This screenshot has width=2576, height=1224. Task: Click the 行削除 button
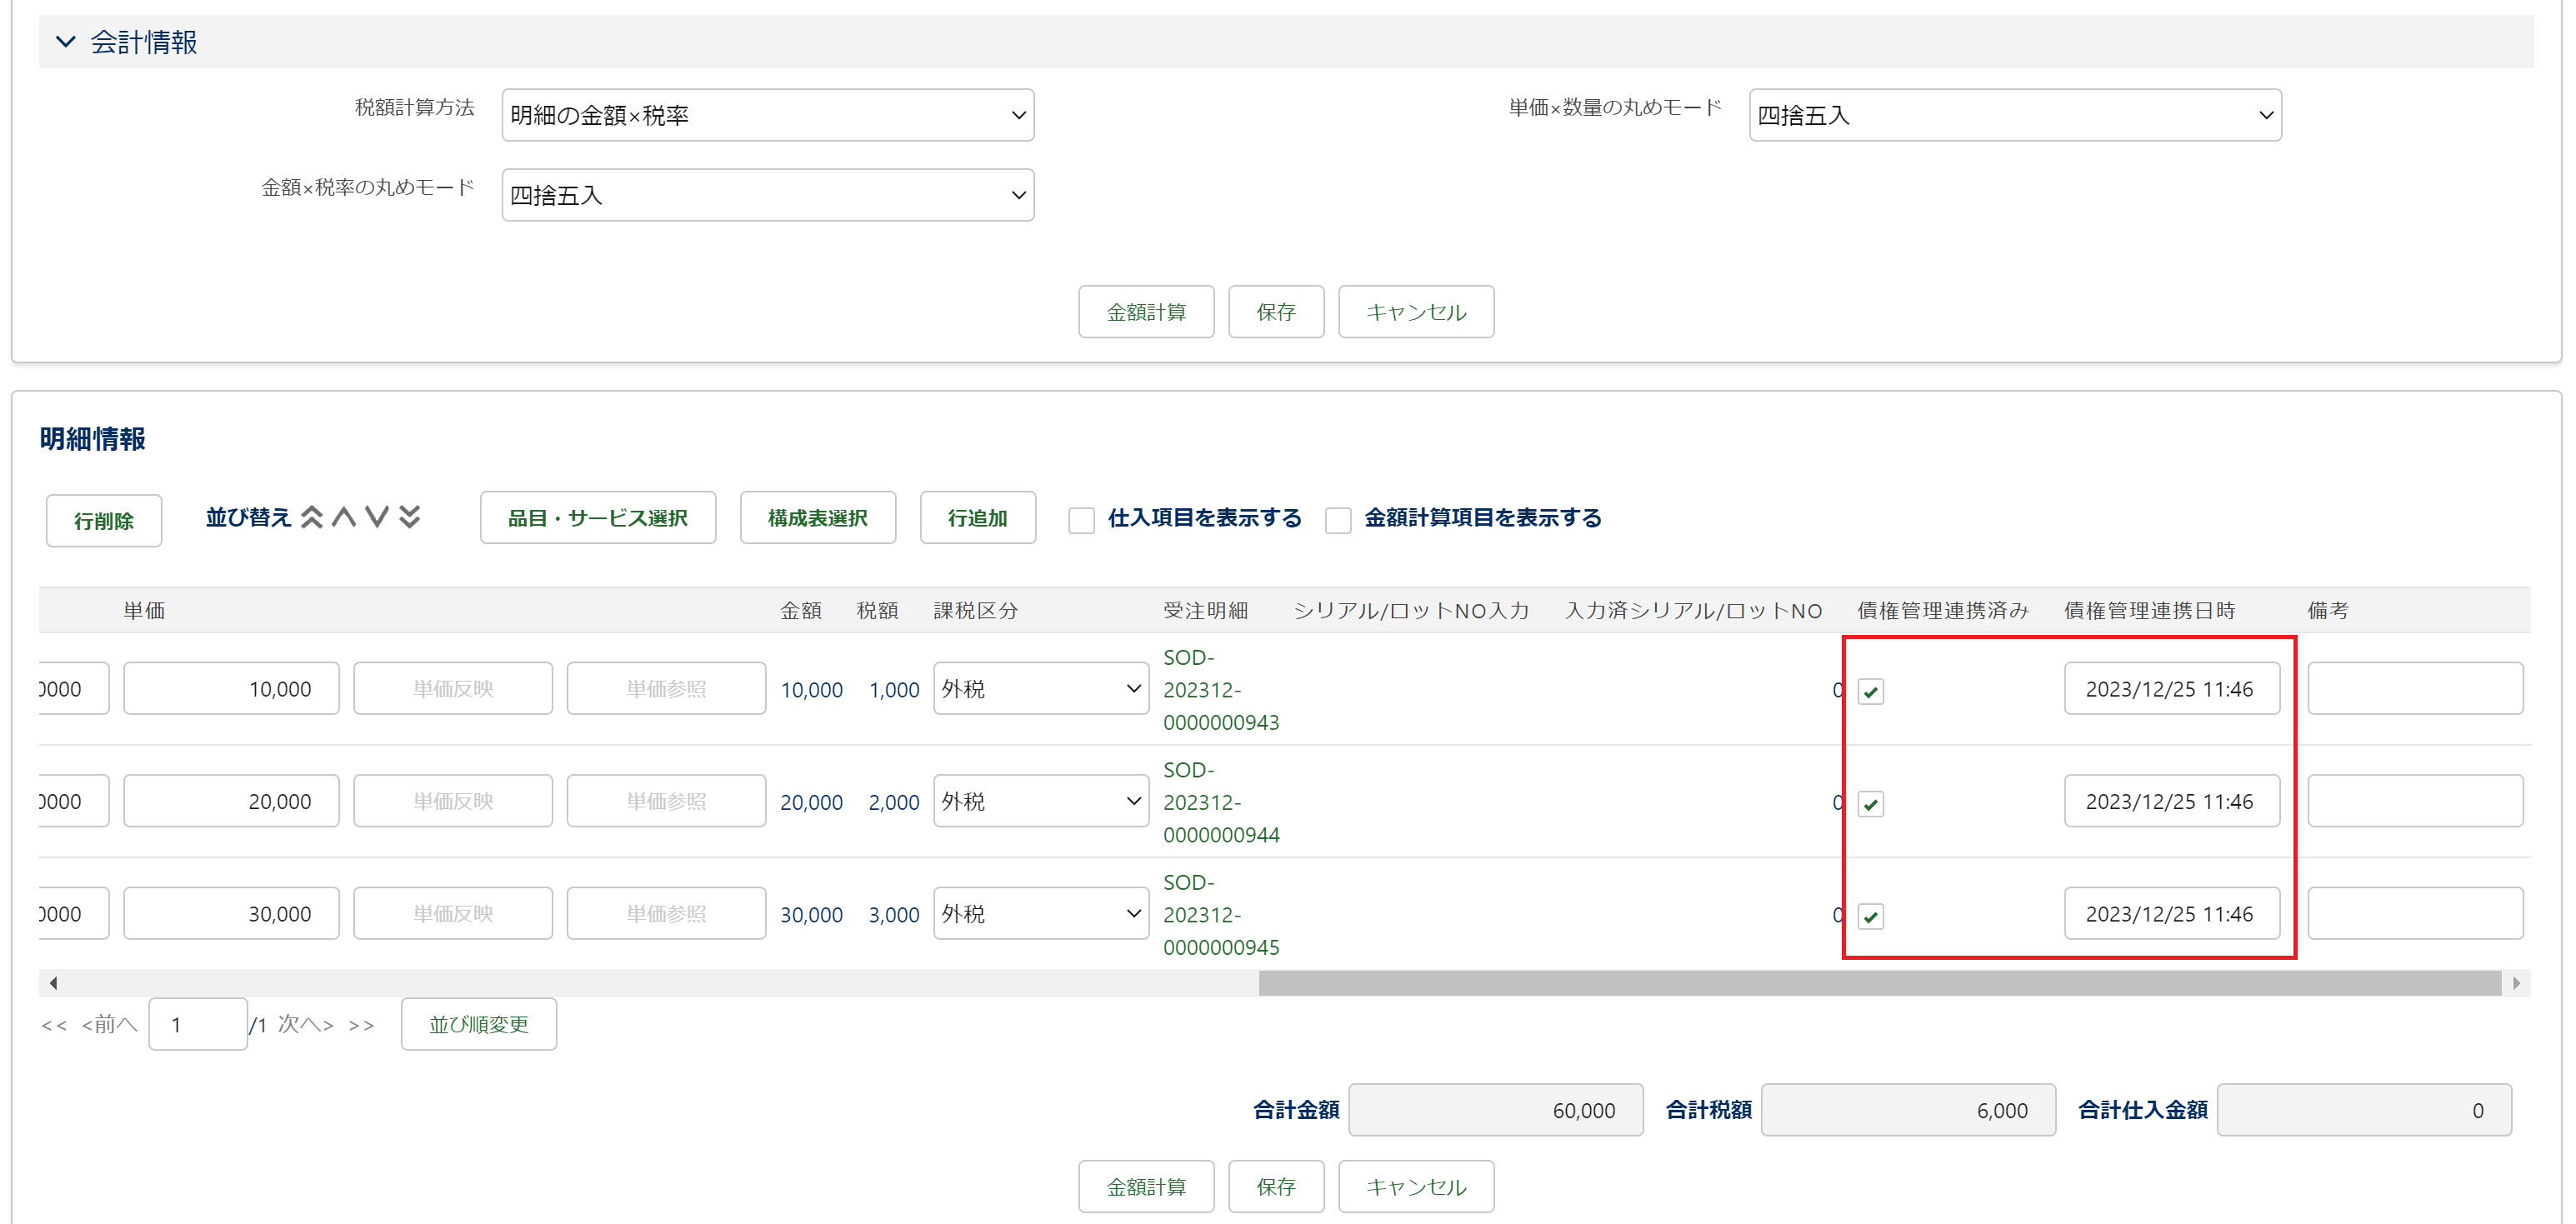(104, 521)
